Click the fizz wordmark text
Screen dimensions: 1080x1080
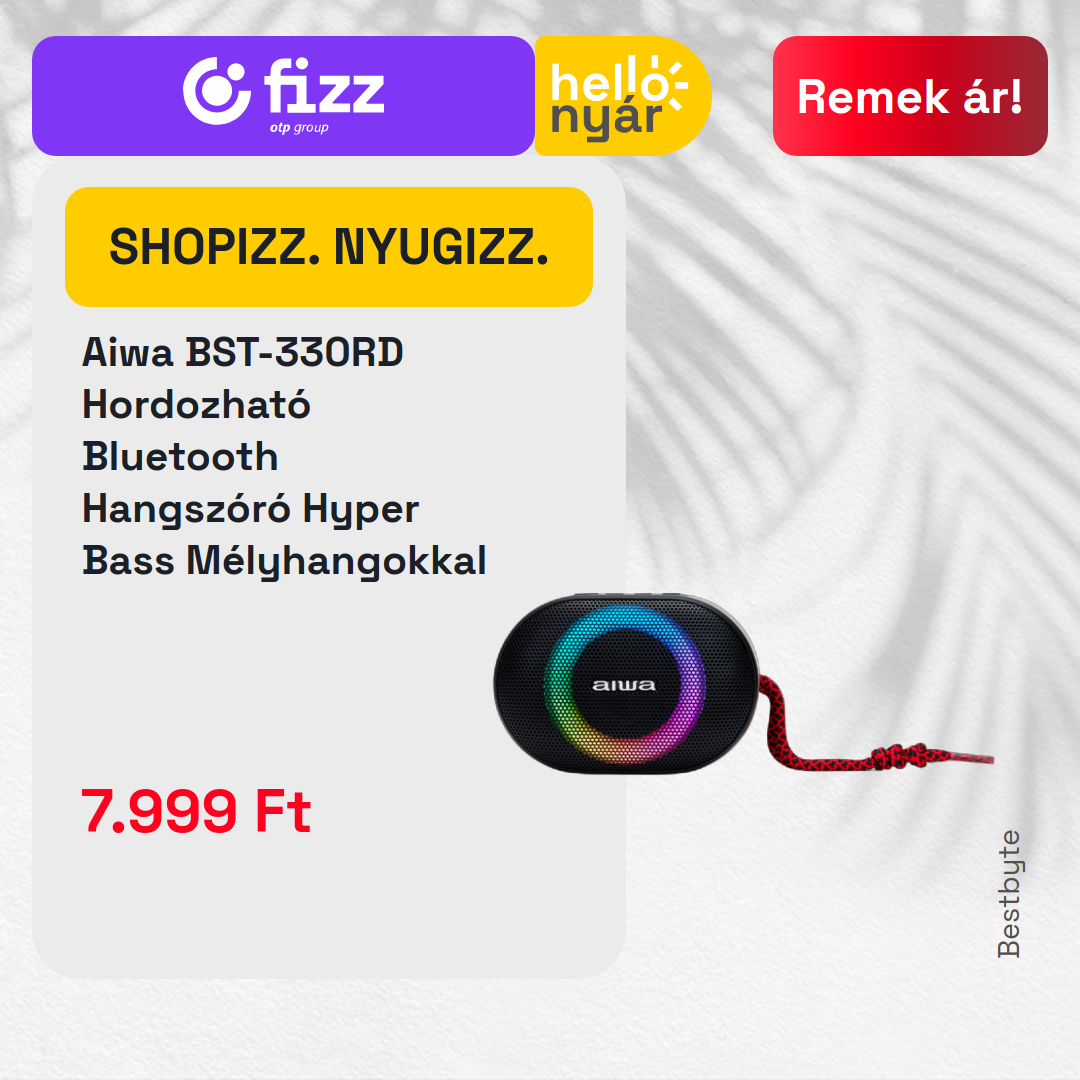[324, 86]
